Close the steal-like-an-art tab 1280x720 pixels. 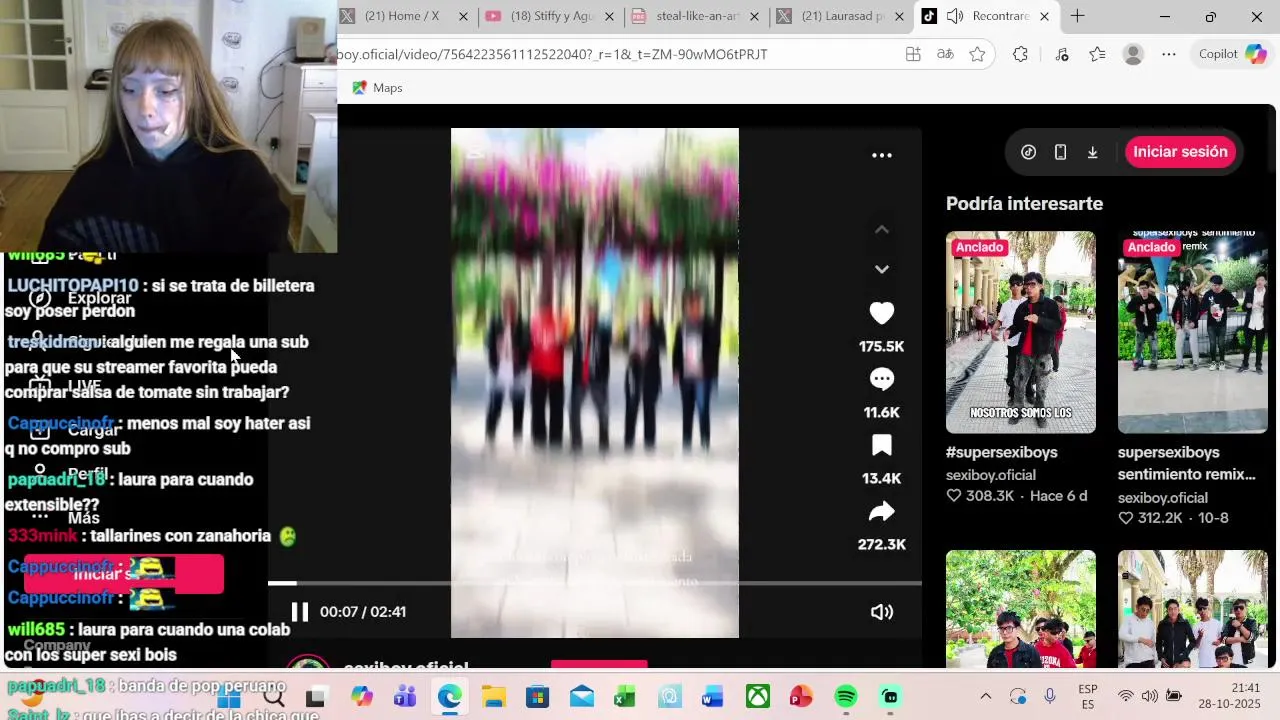(754, 16)
